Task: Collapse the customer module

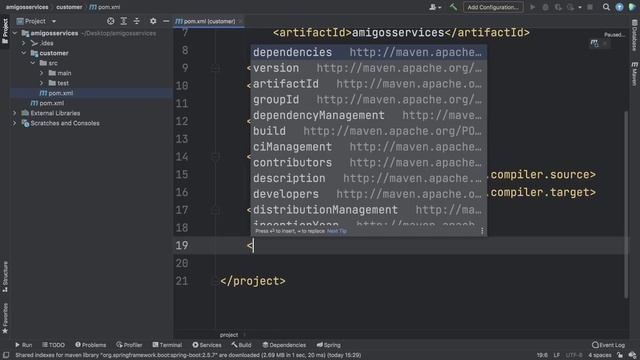Action: pyautogui.click(x=24, y=53)
